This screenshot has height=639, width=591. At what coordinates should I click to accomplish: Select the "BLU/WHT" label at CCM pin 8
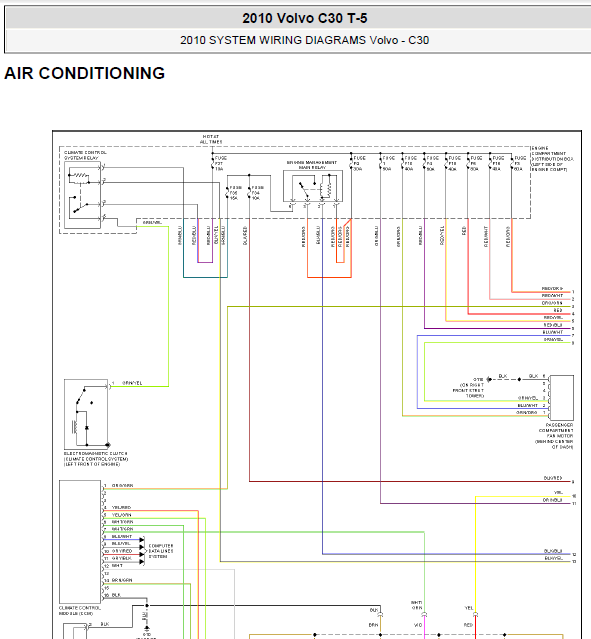click(x=122, y=537)
